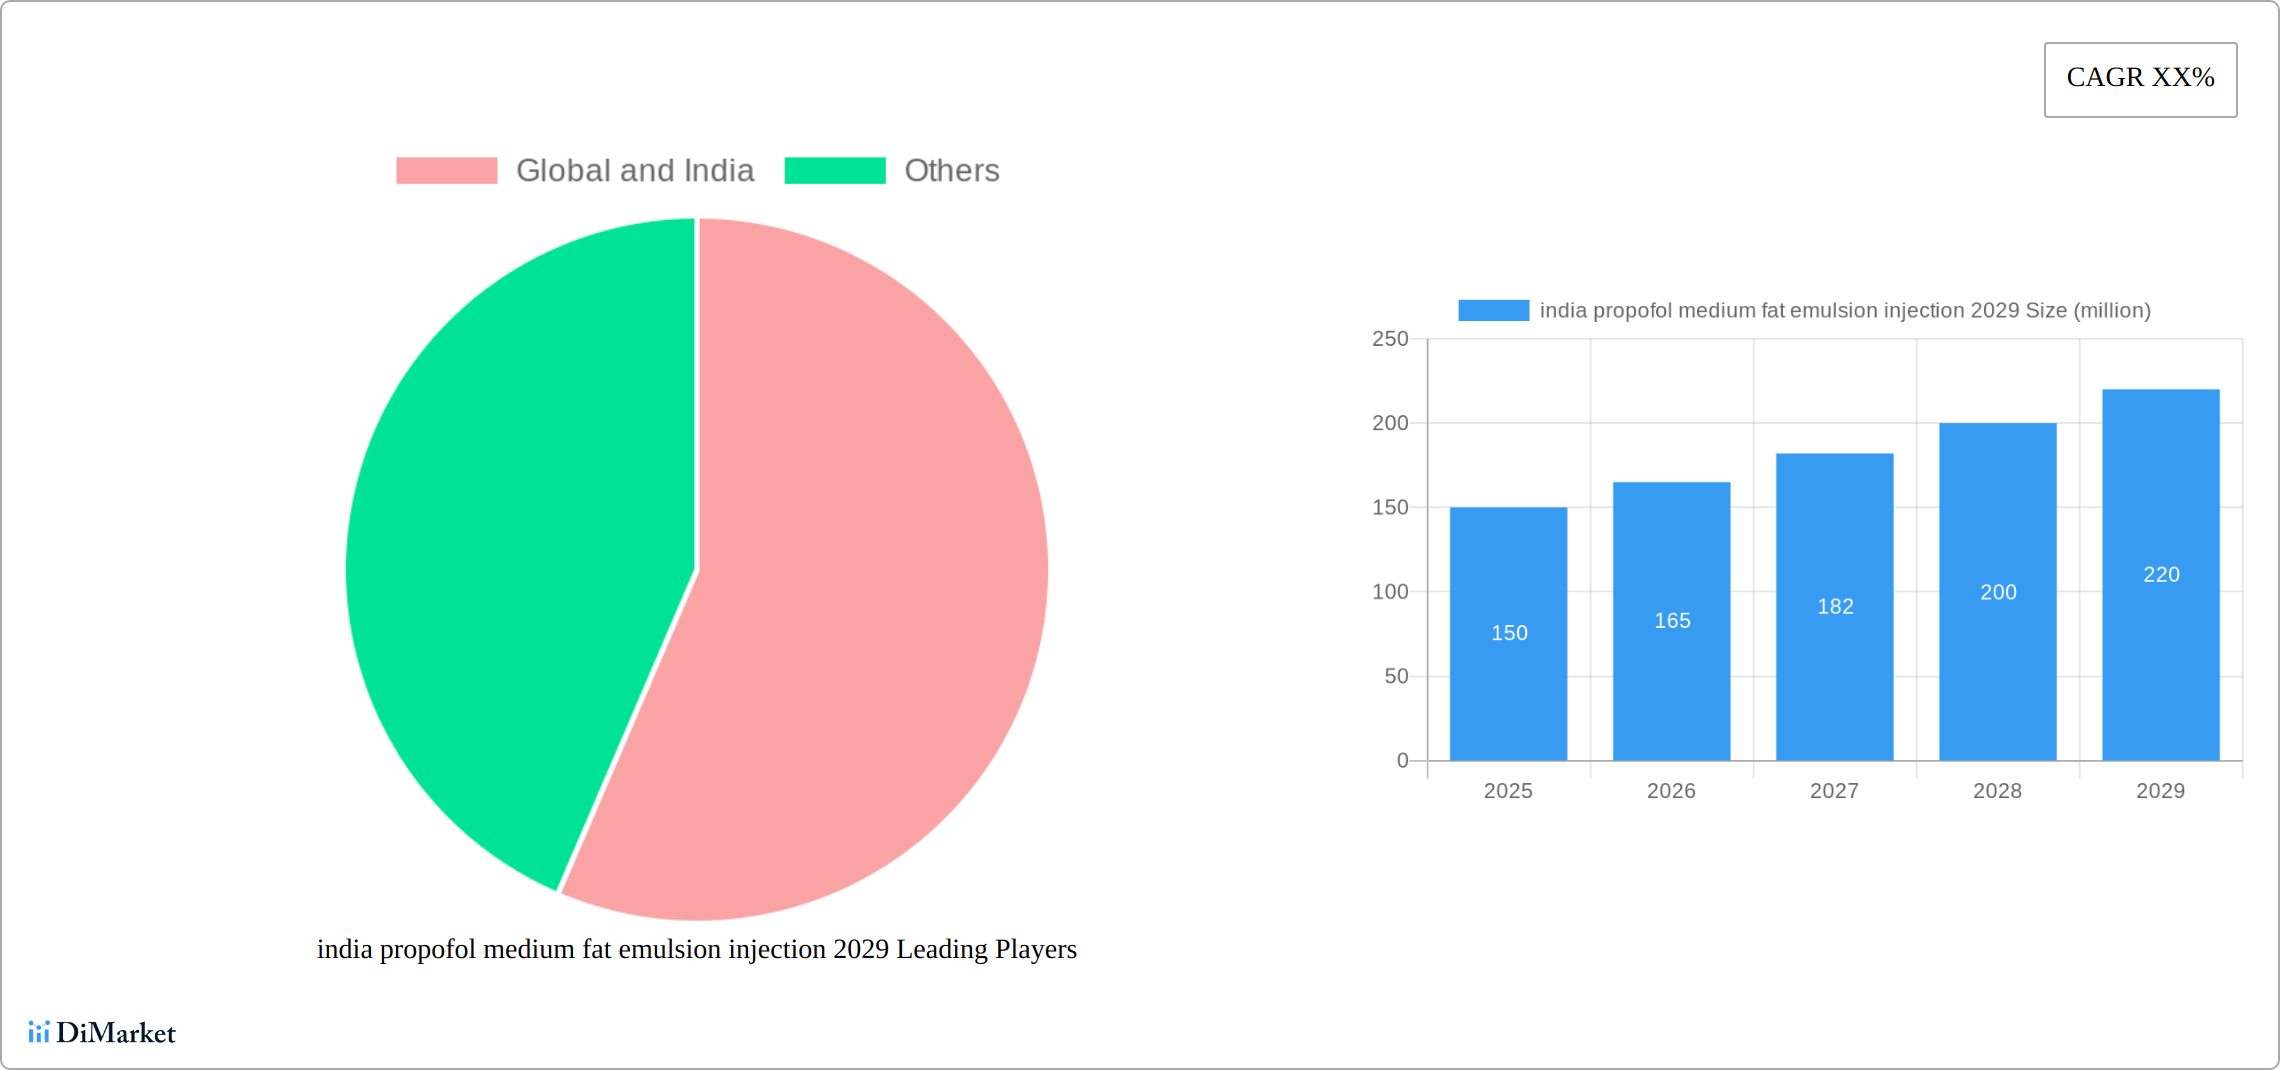Screen dimensions: 2280x1070
Task: Click the CAGR XX% box
Action: (x=2140, y=79)
